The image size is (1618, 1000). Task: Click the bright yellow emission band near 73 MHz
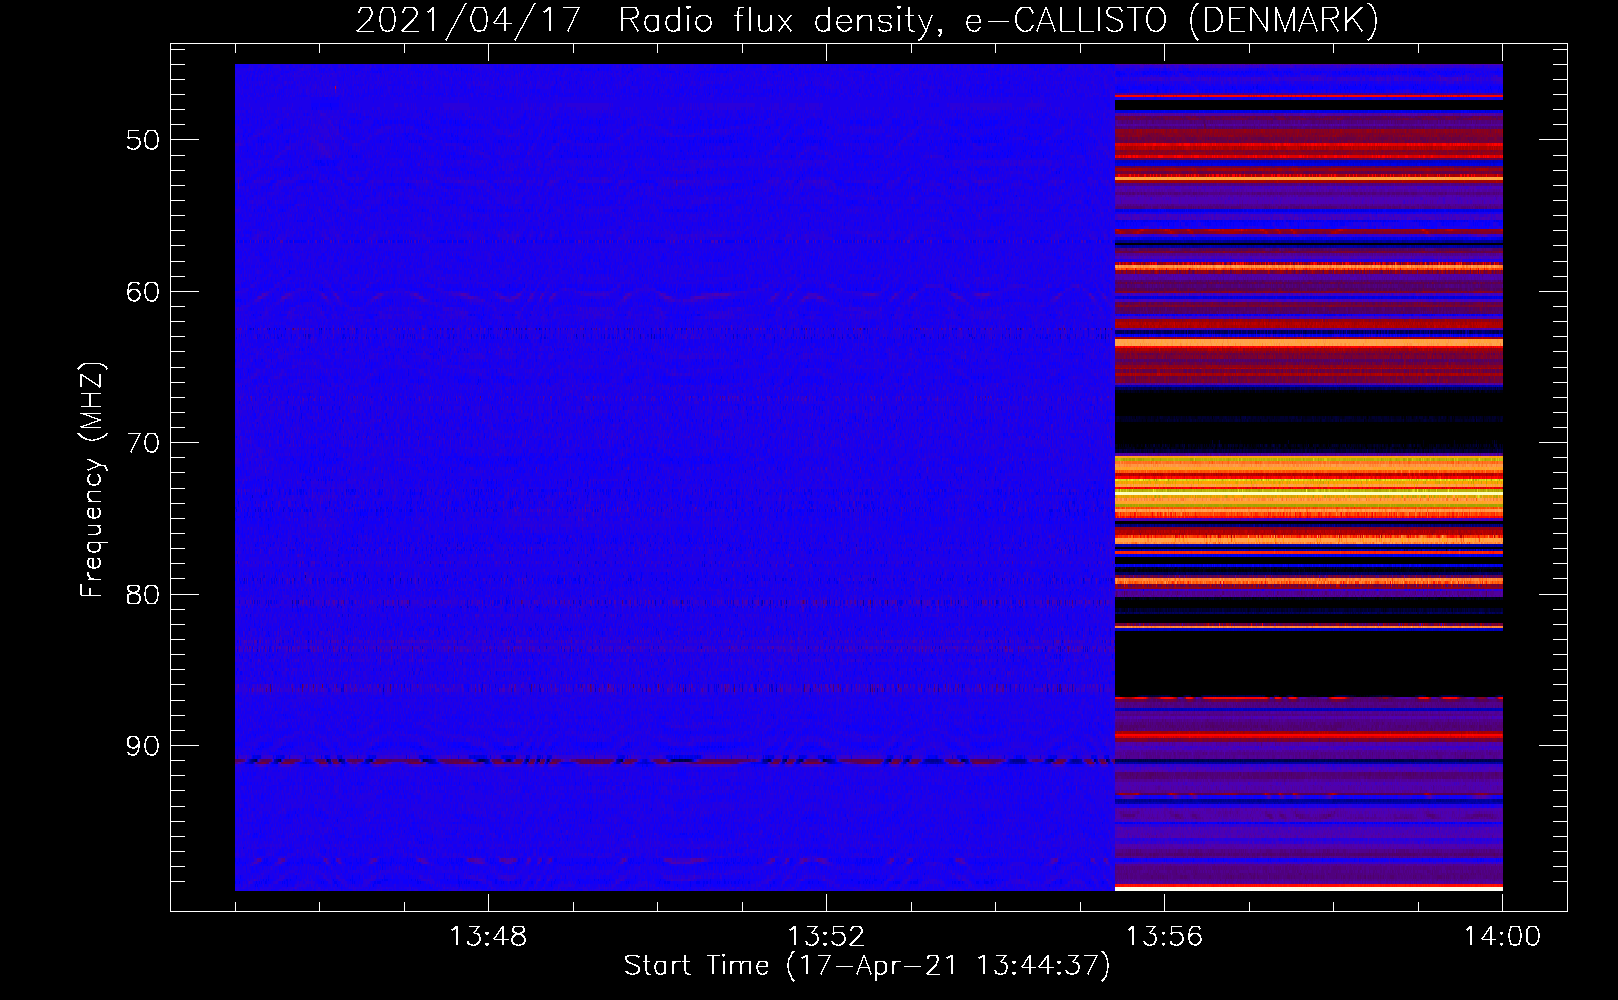[x=1309, y=487]
